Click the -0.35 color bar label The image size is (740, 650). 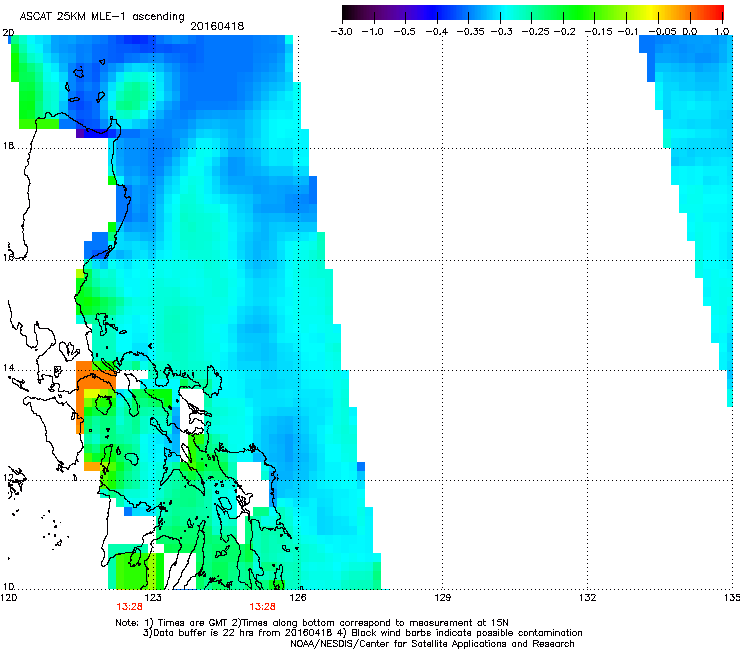point(471,32)
